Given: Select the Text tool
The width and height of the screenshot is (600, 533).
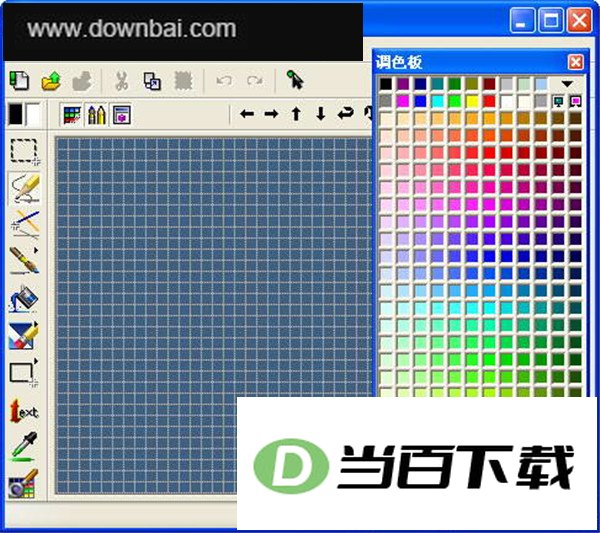Looking at the screenshot, I should (24, 412).
